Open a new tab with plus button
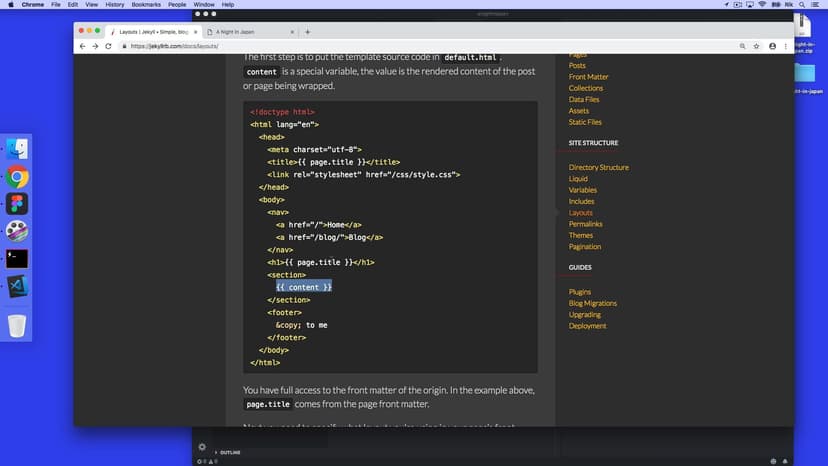828x466 pixels. point(307,32)
